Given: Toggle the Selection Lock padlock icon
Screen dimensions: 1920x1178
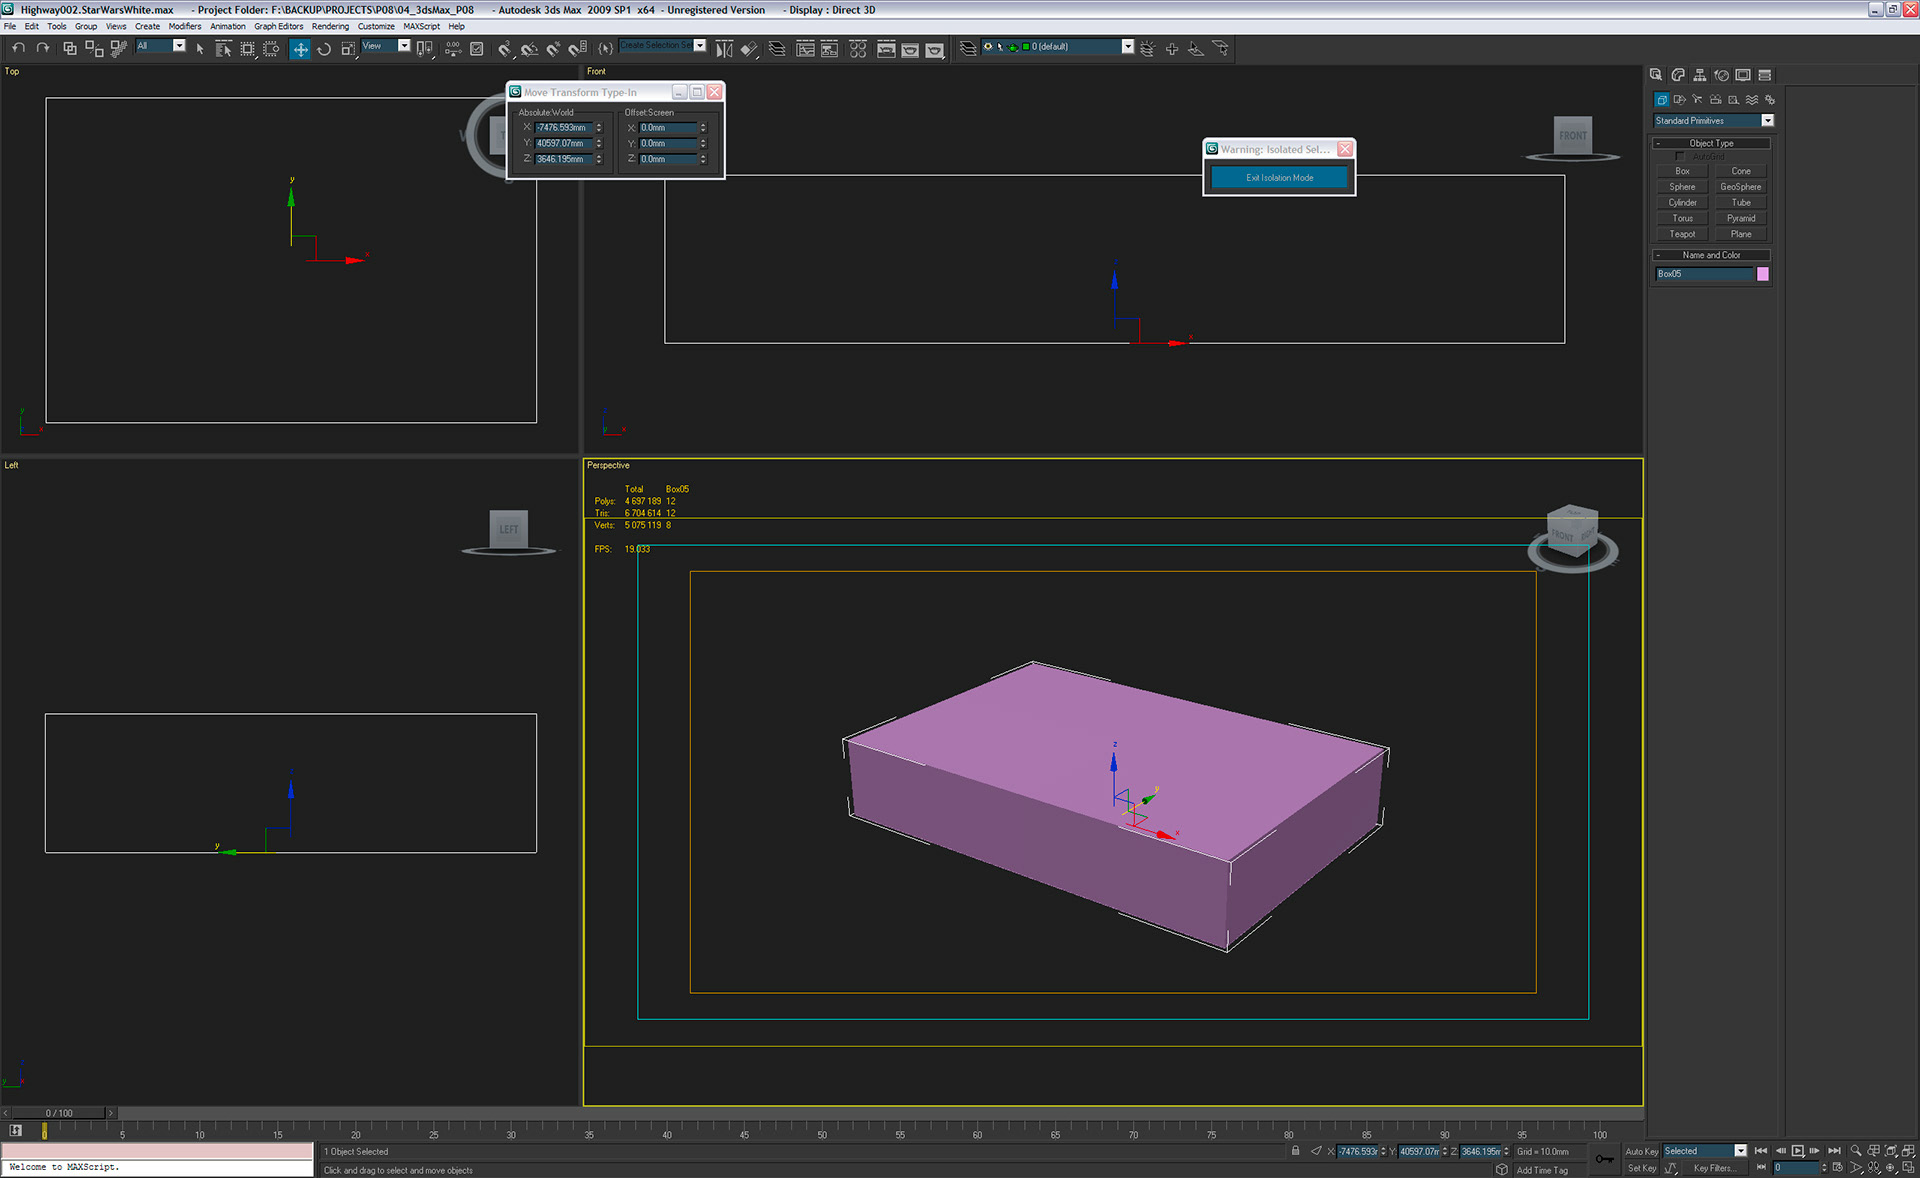Looking at the screenshot, I should pyautogui.click(x=1296, y=1151).
